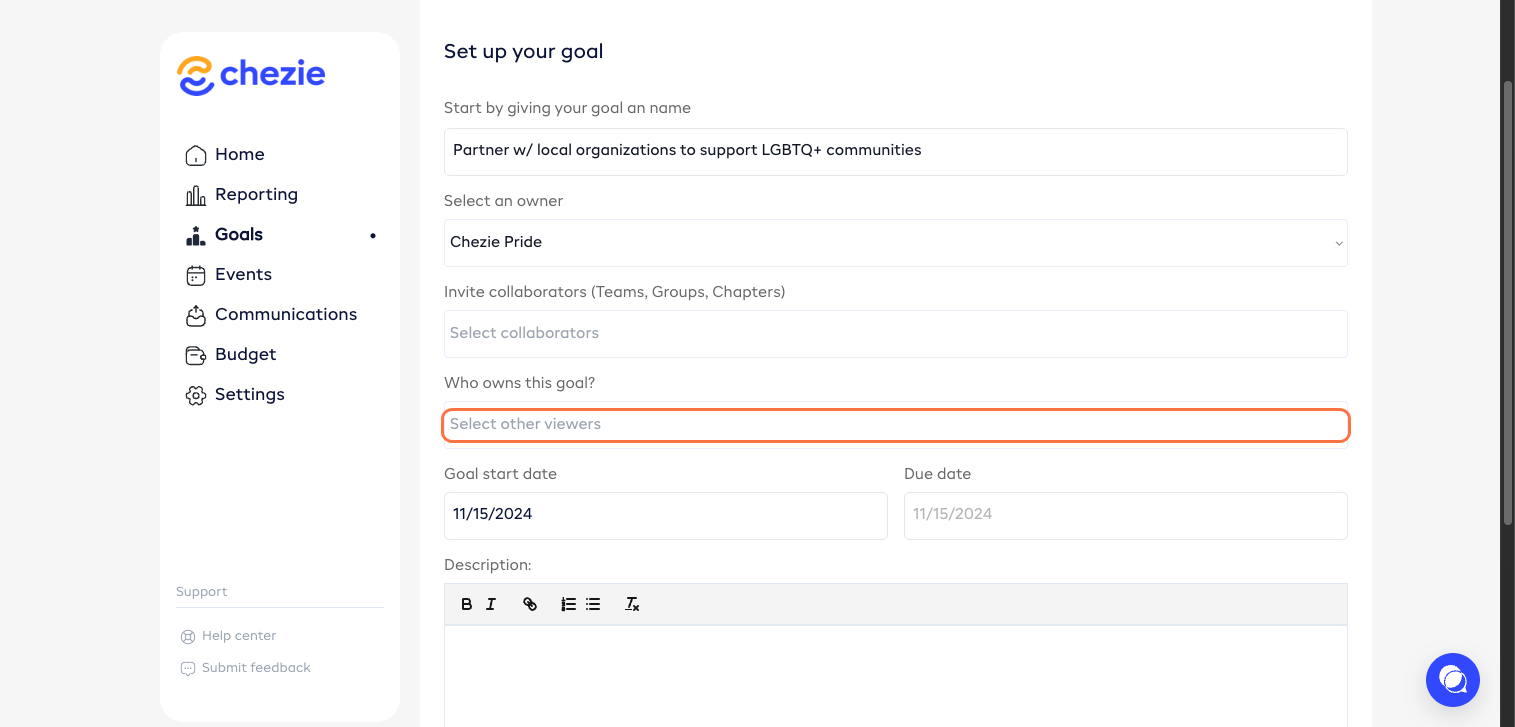Click the Settings gear icon
This screenshot has height=727, width=1515.
click(x=196, y=395)
